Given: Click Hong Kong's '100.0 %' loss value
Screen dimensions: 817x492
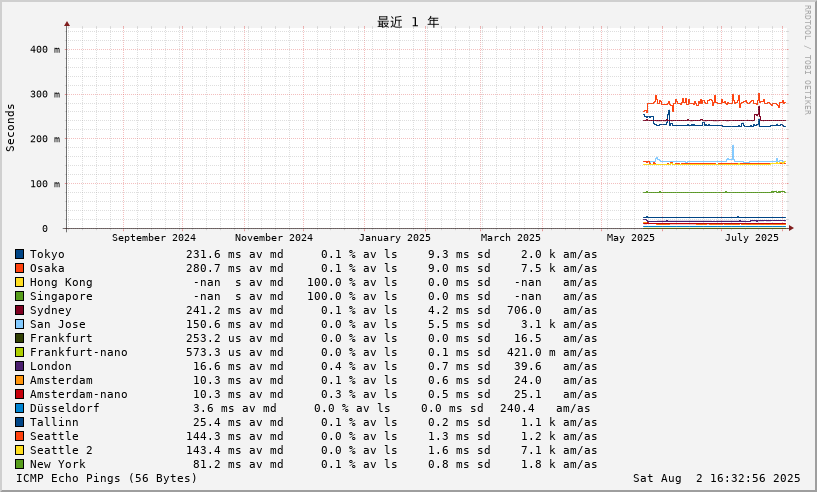Looking at the screenshot, I should pyautogui.click(x=331, y=282).
